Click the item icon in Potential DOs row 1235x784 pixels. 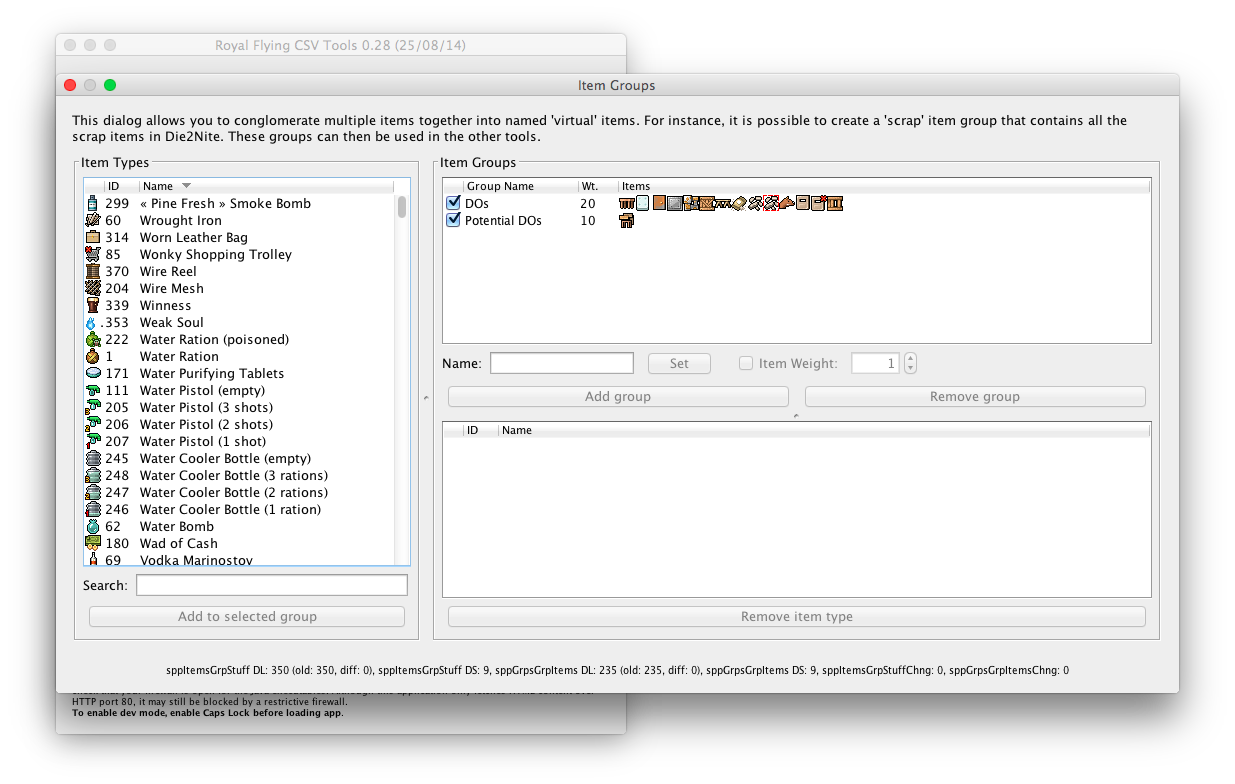pos(627,220)
